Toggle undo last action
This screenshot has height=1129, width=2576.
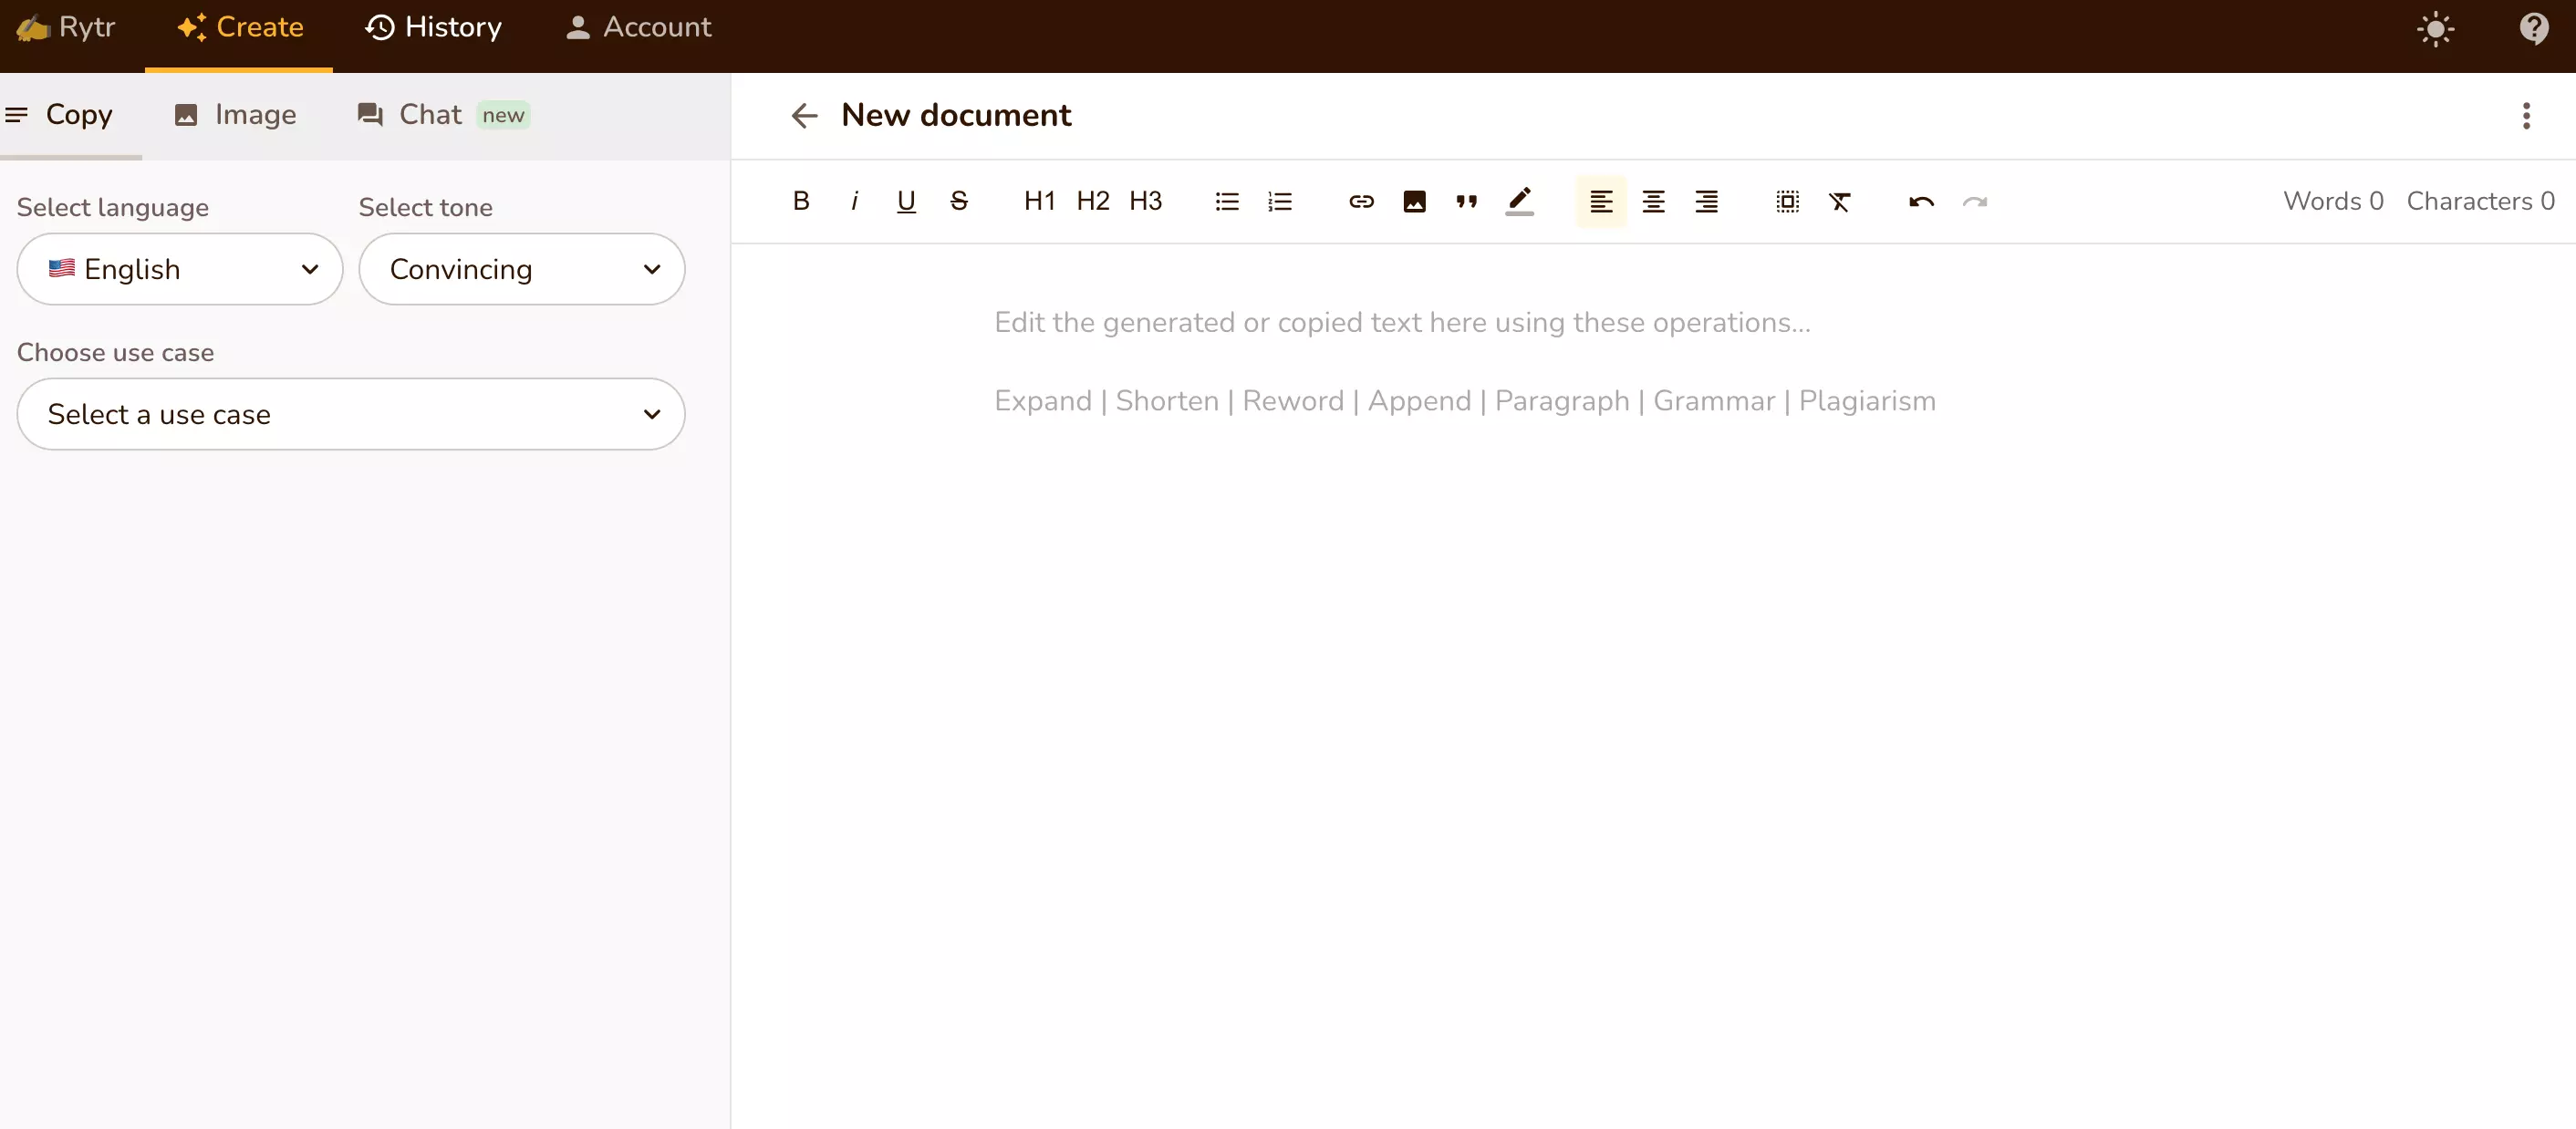point(1922,201)
